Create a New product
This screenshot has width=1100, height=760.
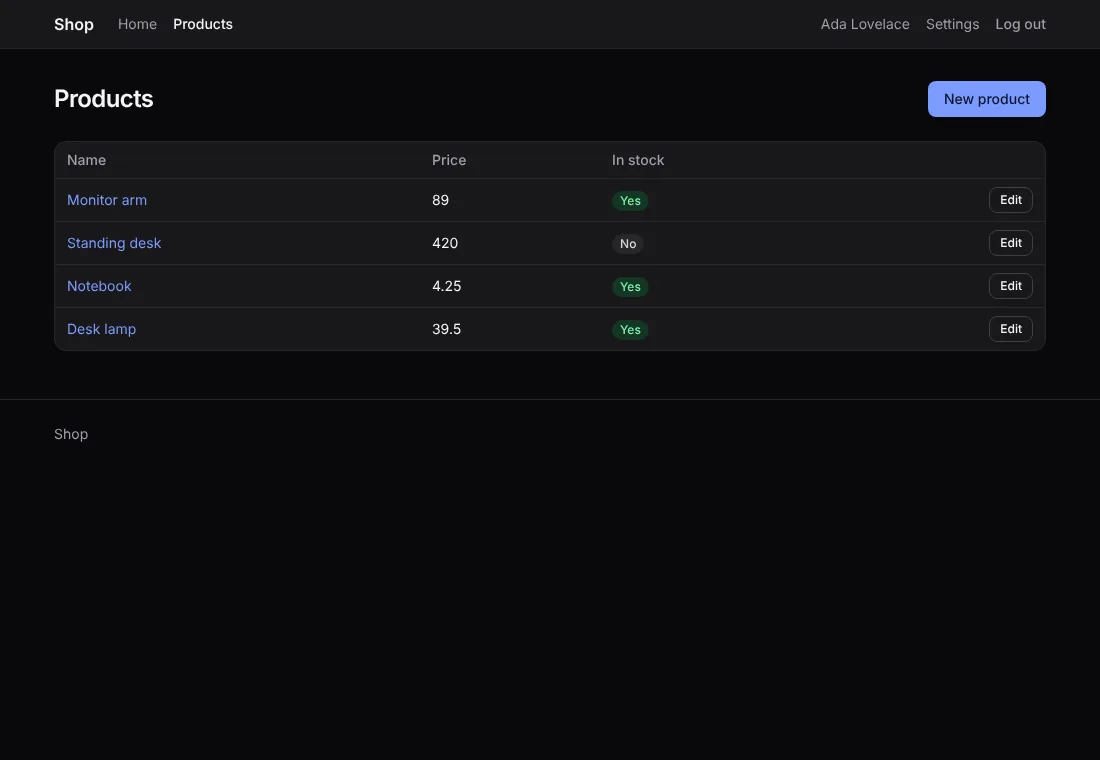pos(986,99)
